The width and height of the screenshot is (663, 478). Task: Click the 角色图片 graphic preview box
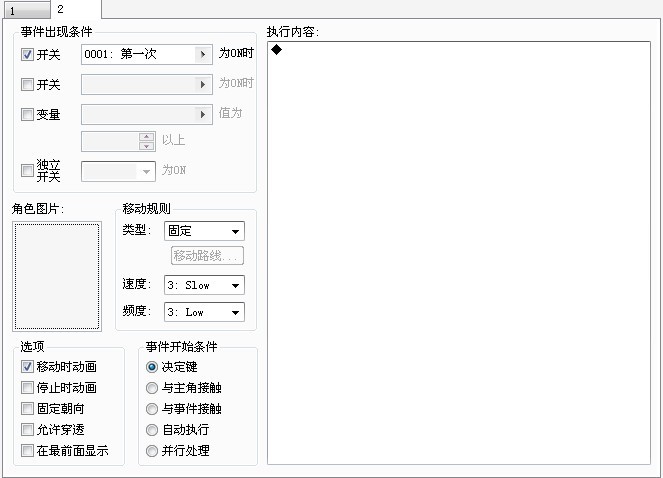(57, 276)
